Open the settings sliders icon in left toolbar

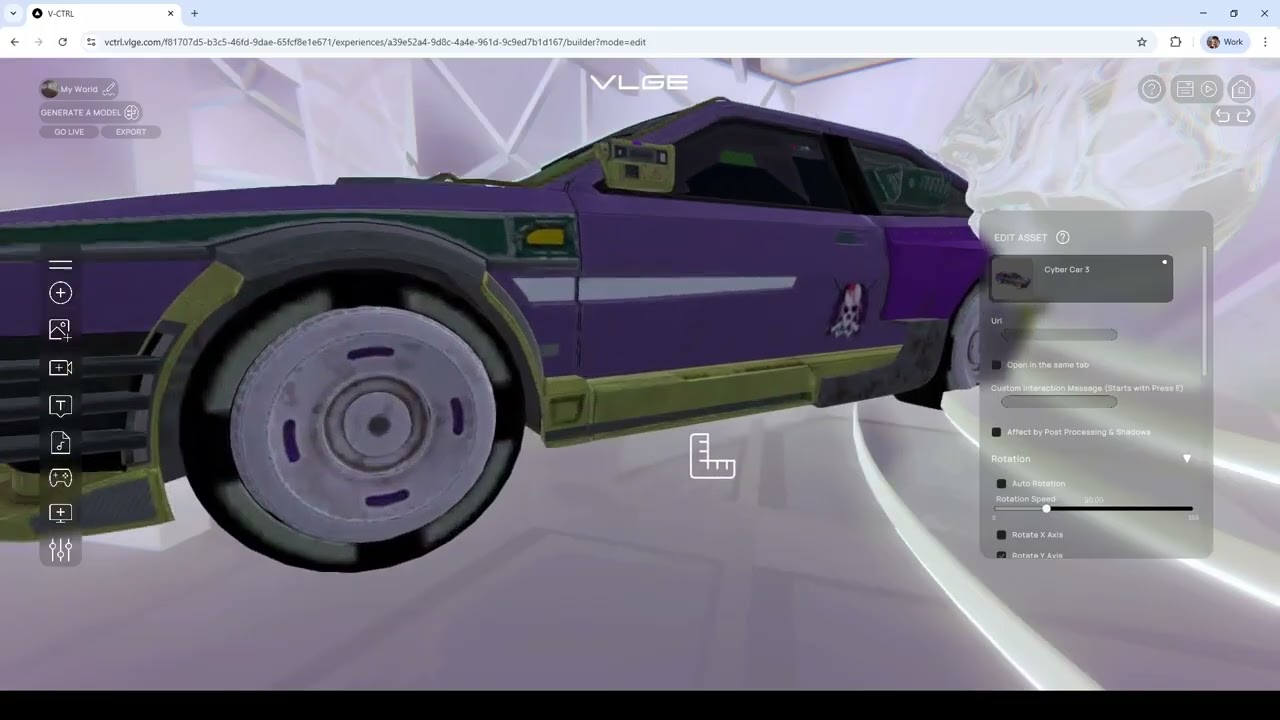click(x=60, y=550)
